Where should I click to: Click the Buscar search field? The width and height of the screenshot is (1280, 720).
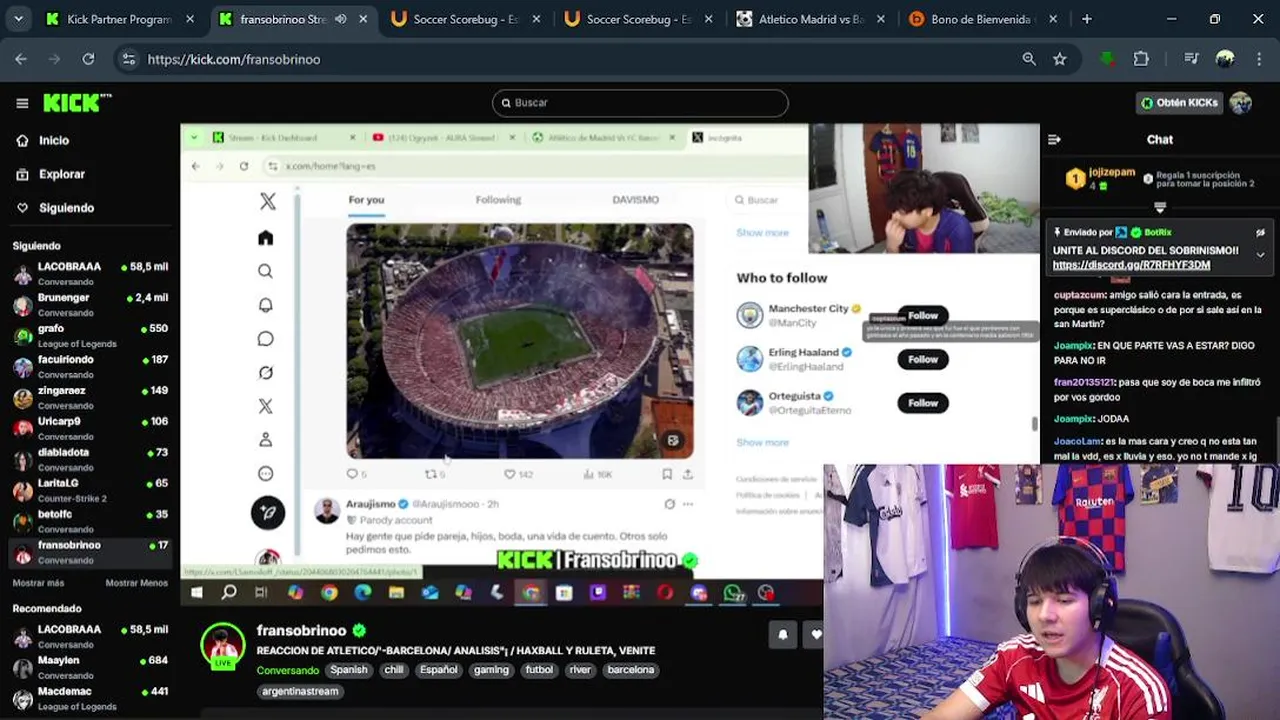(x=640, y=103)
